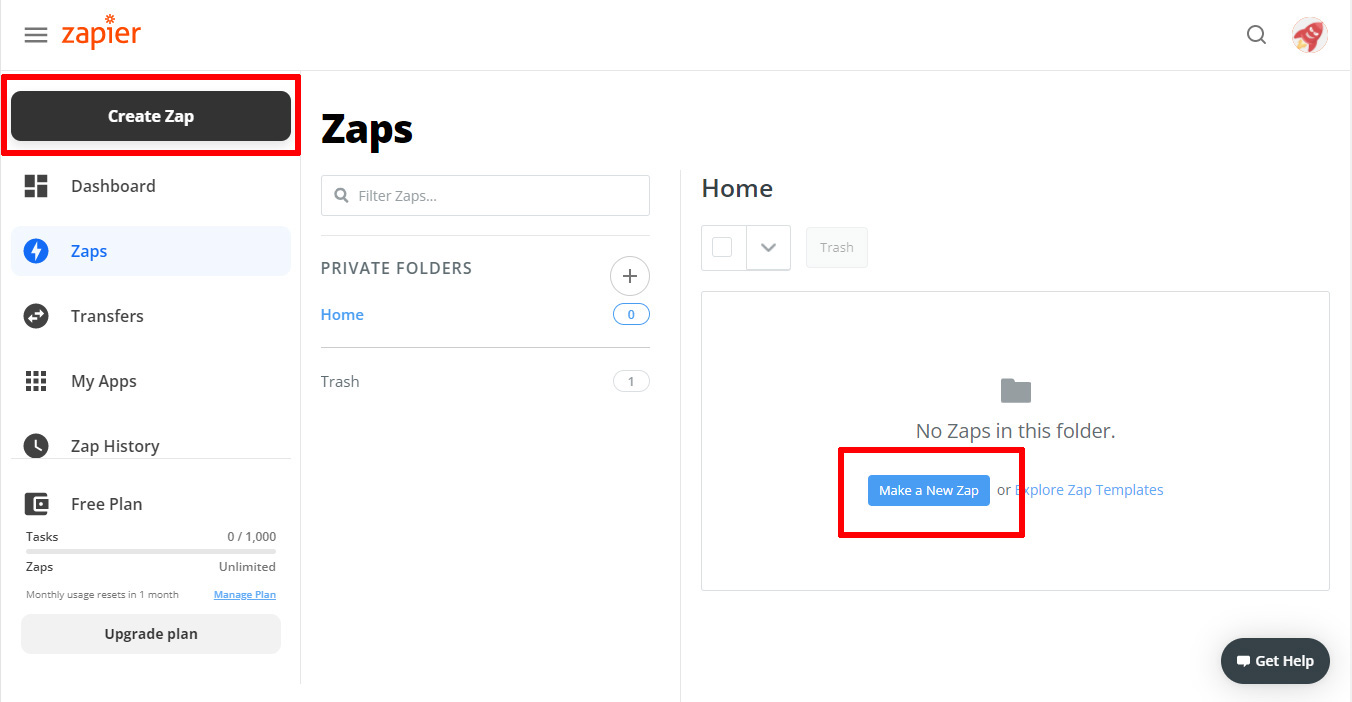The width and height of the screenshot is (1352, 702).
Task: Click the Free Plan wallet icon
Action: click(x=36, y=504)
